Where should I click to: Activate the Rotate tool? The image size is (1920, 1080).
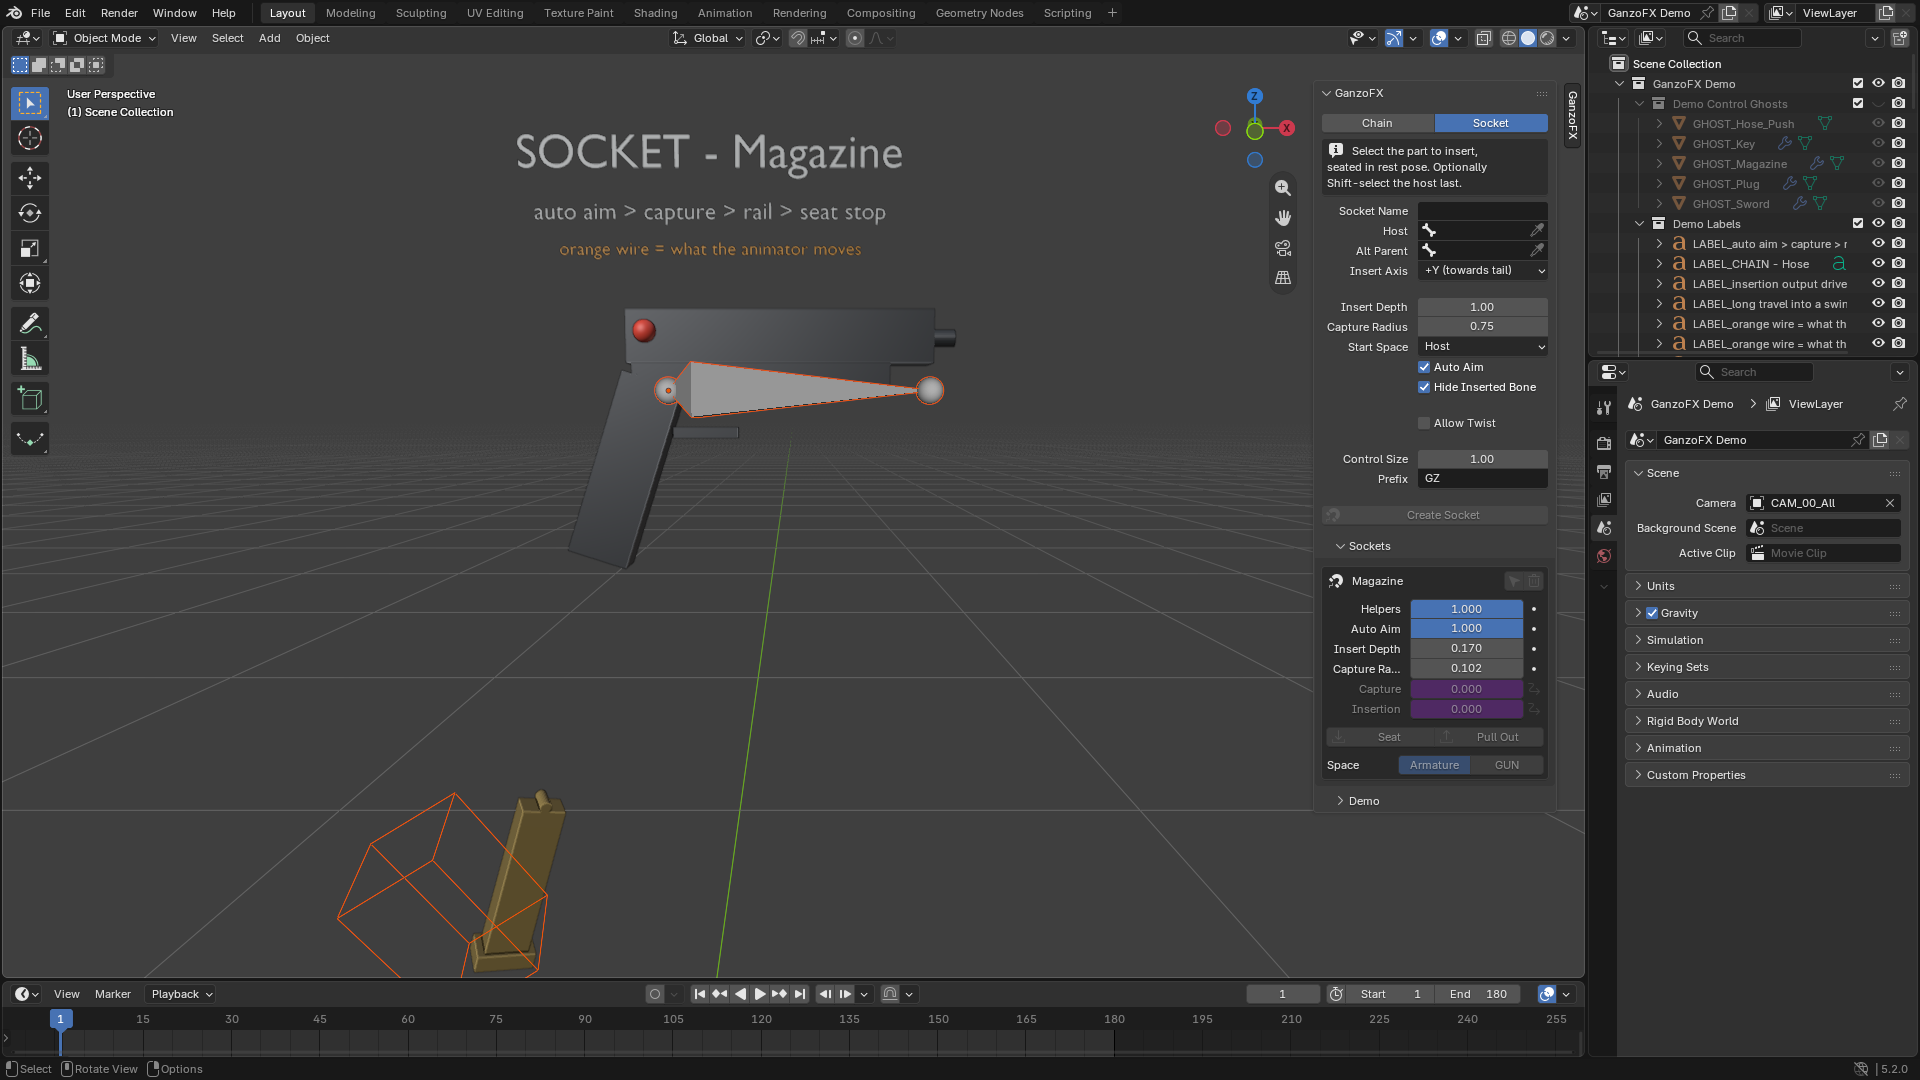pyautogui.click(x=30, y=213)
